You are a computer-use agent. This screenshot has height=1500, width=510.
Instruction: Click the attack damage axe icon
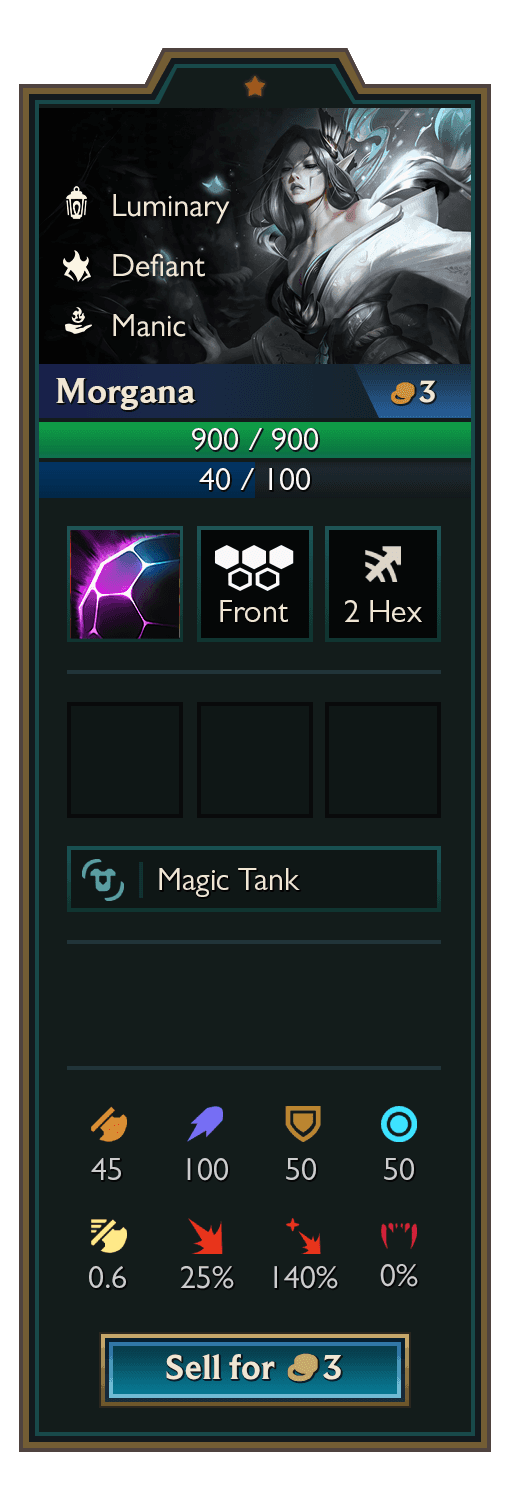pos(108,1125)
